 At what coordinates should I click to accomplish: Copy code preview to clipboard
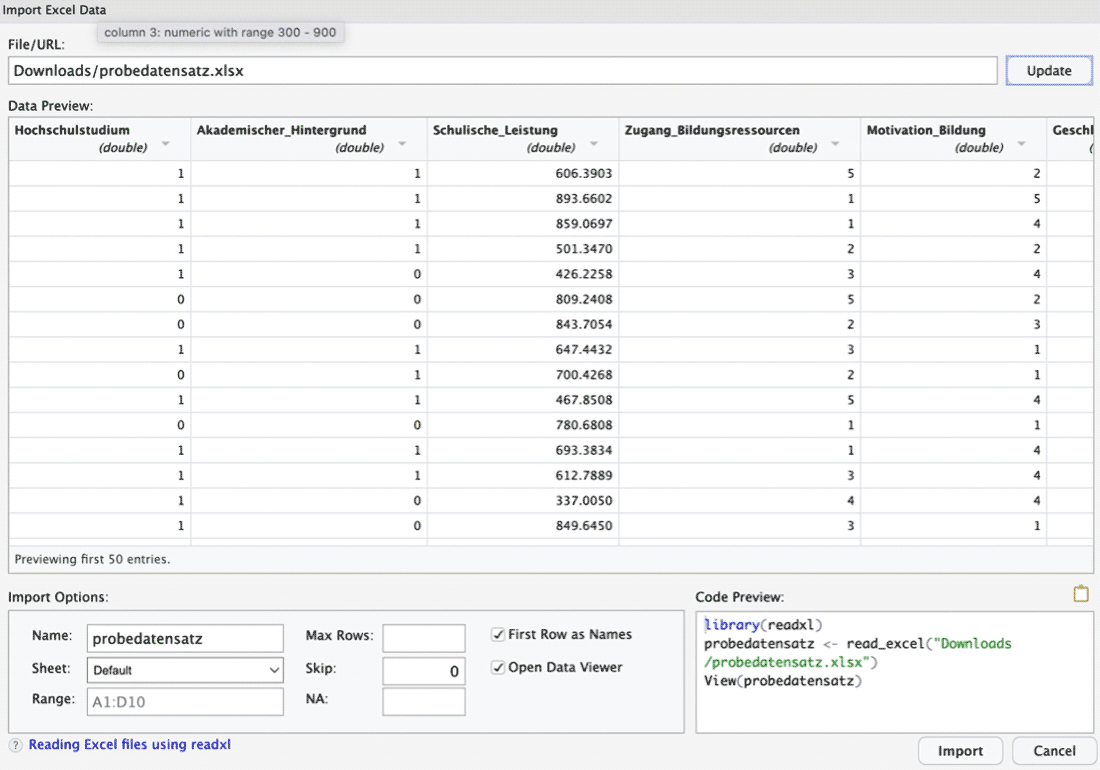coord(1081,593)
